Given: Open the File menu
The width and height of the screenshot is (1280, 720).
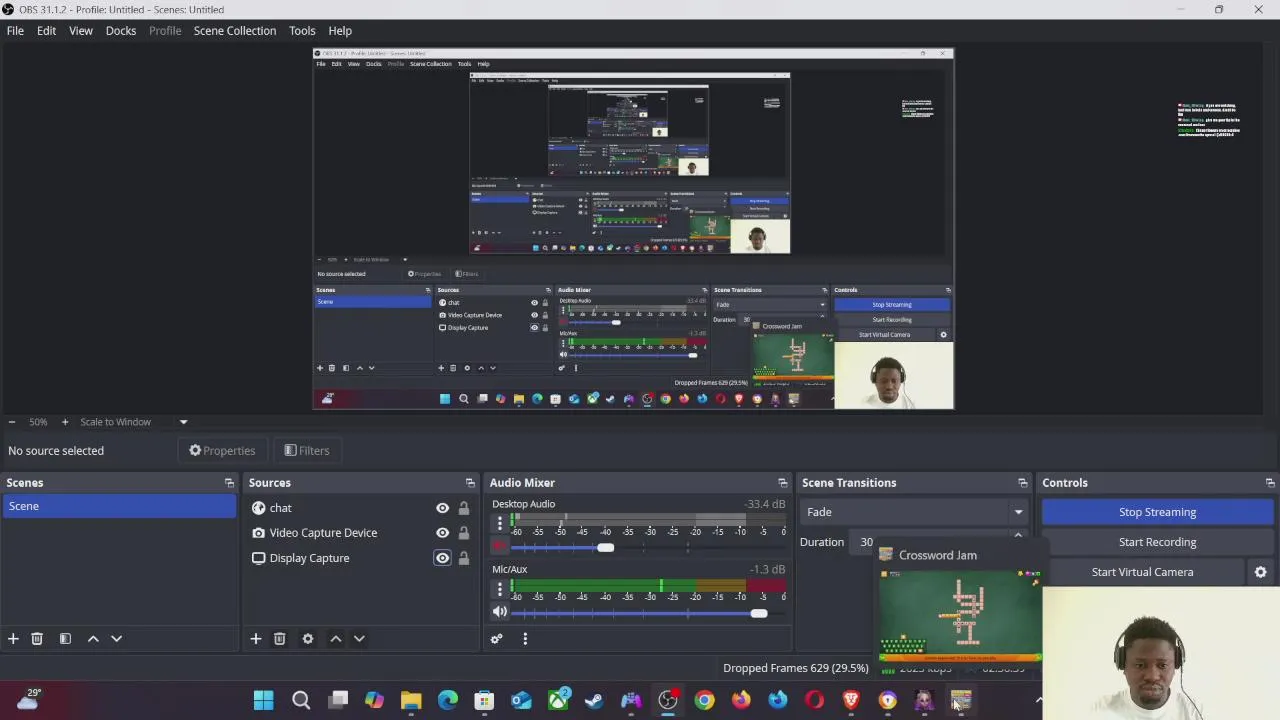Looking at the screenshot, I should (x=15, y=31).
